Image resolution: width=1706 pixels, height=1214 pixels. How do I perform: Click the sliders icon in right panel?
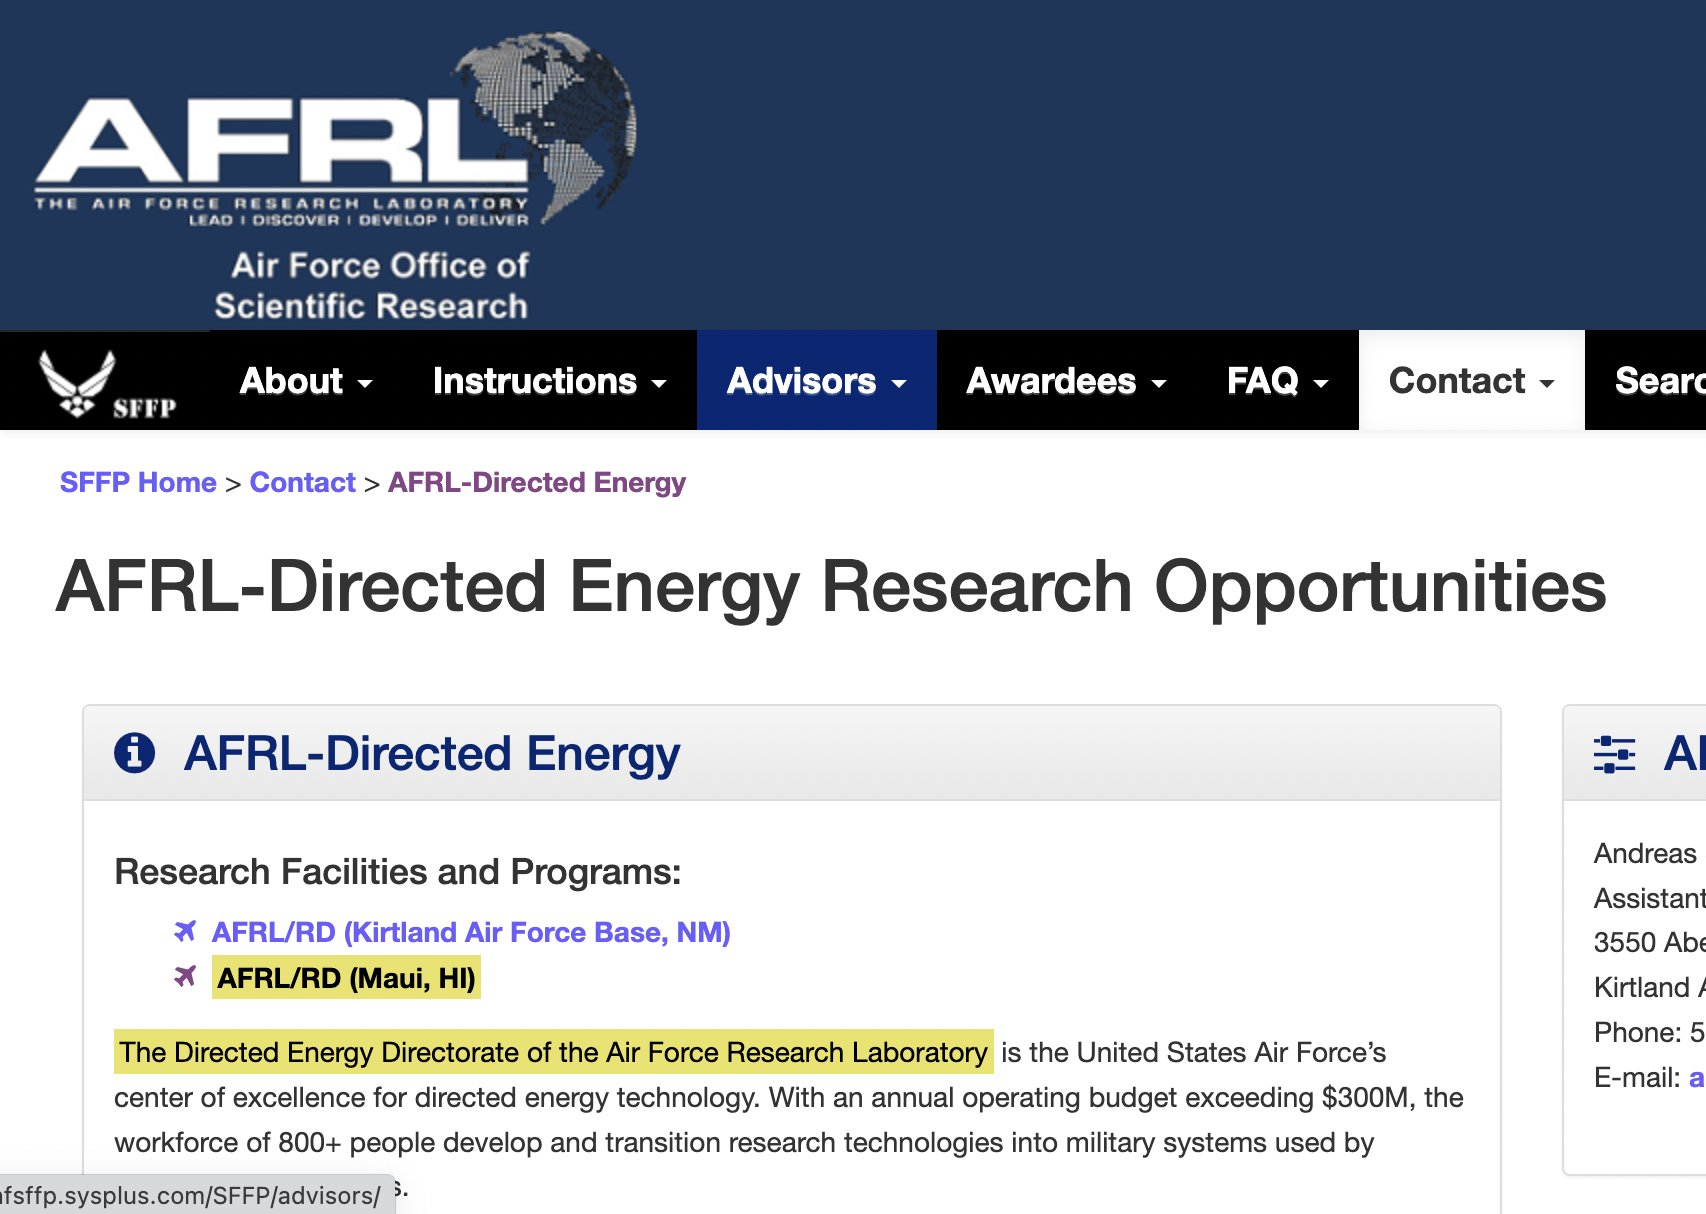click(x=1614, y=754)
